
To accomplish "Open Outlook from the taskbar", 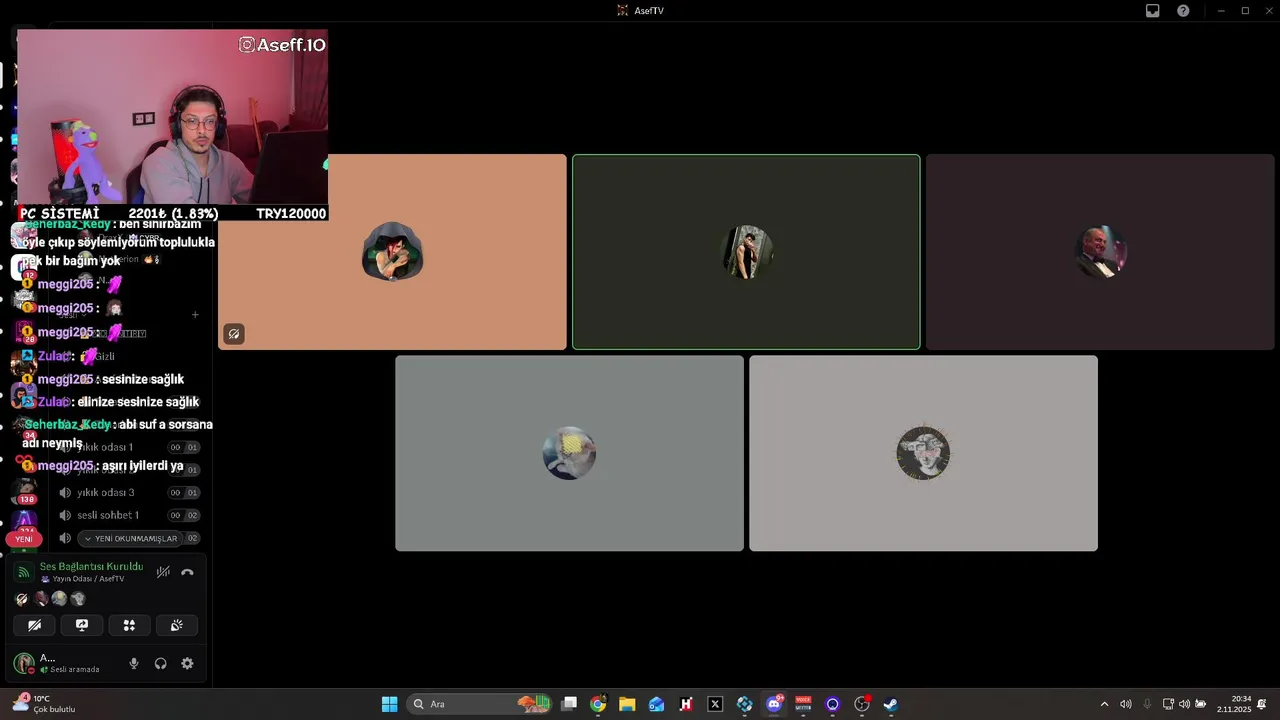I will click(x=656, y=704).
